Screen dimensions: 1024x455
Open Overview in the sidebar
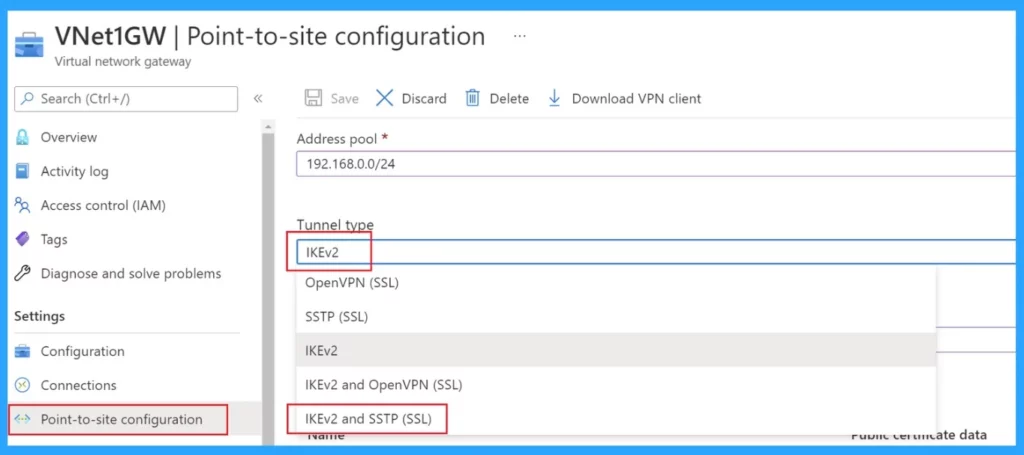69,138
